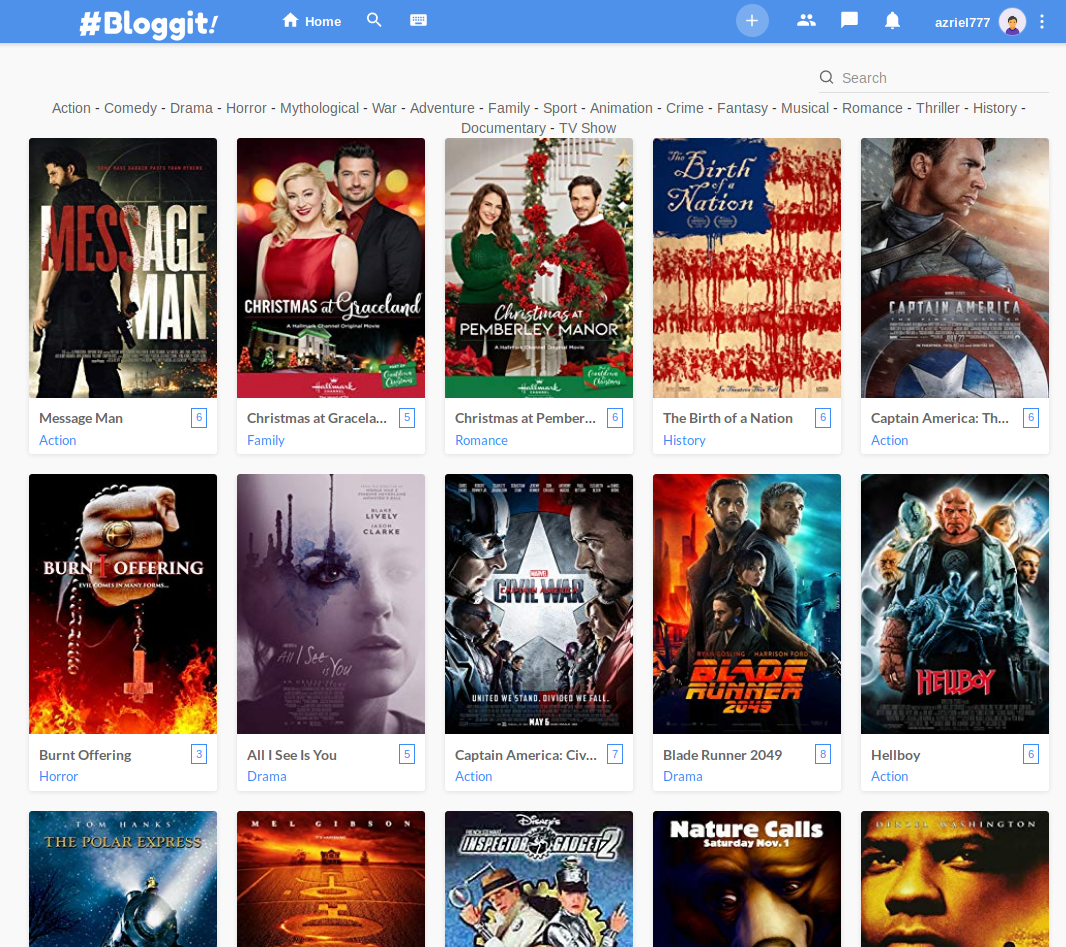Click the azriel777 user avatar
The image size is (1066, 947).
[x=1012, y=22]
